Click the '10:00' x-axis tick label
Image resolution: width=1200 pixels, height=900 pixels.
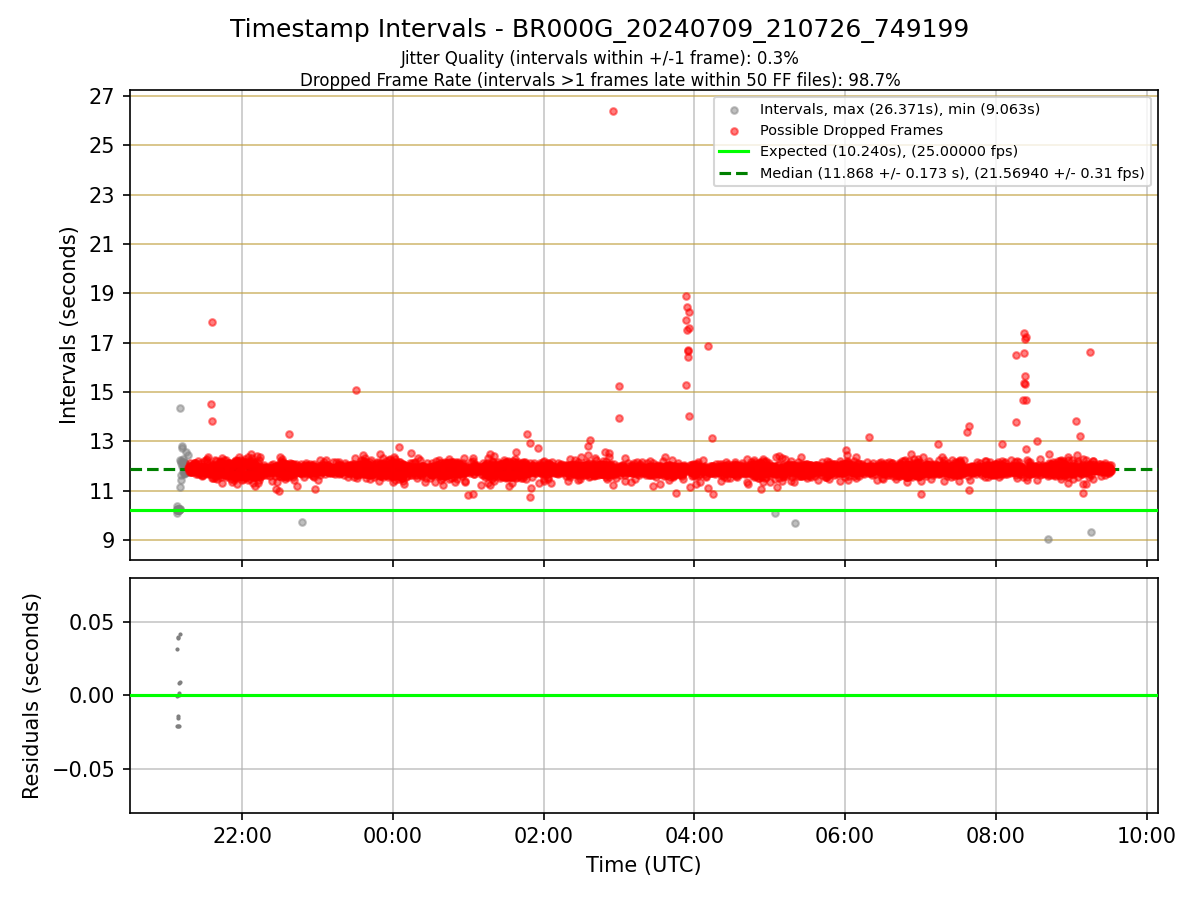tap(1146, 834)
